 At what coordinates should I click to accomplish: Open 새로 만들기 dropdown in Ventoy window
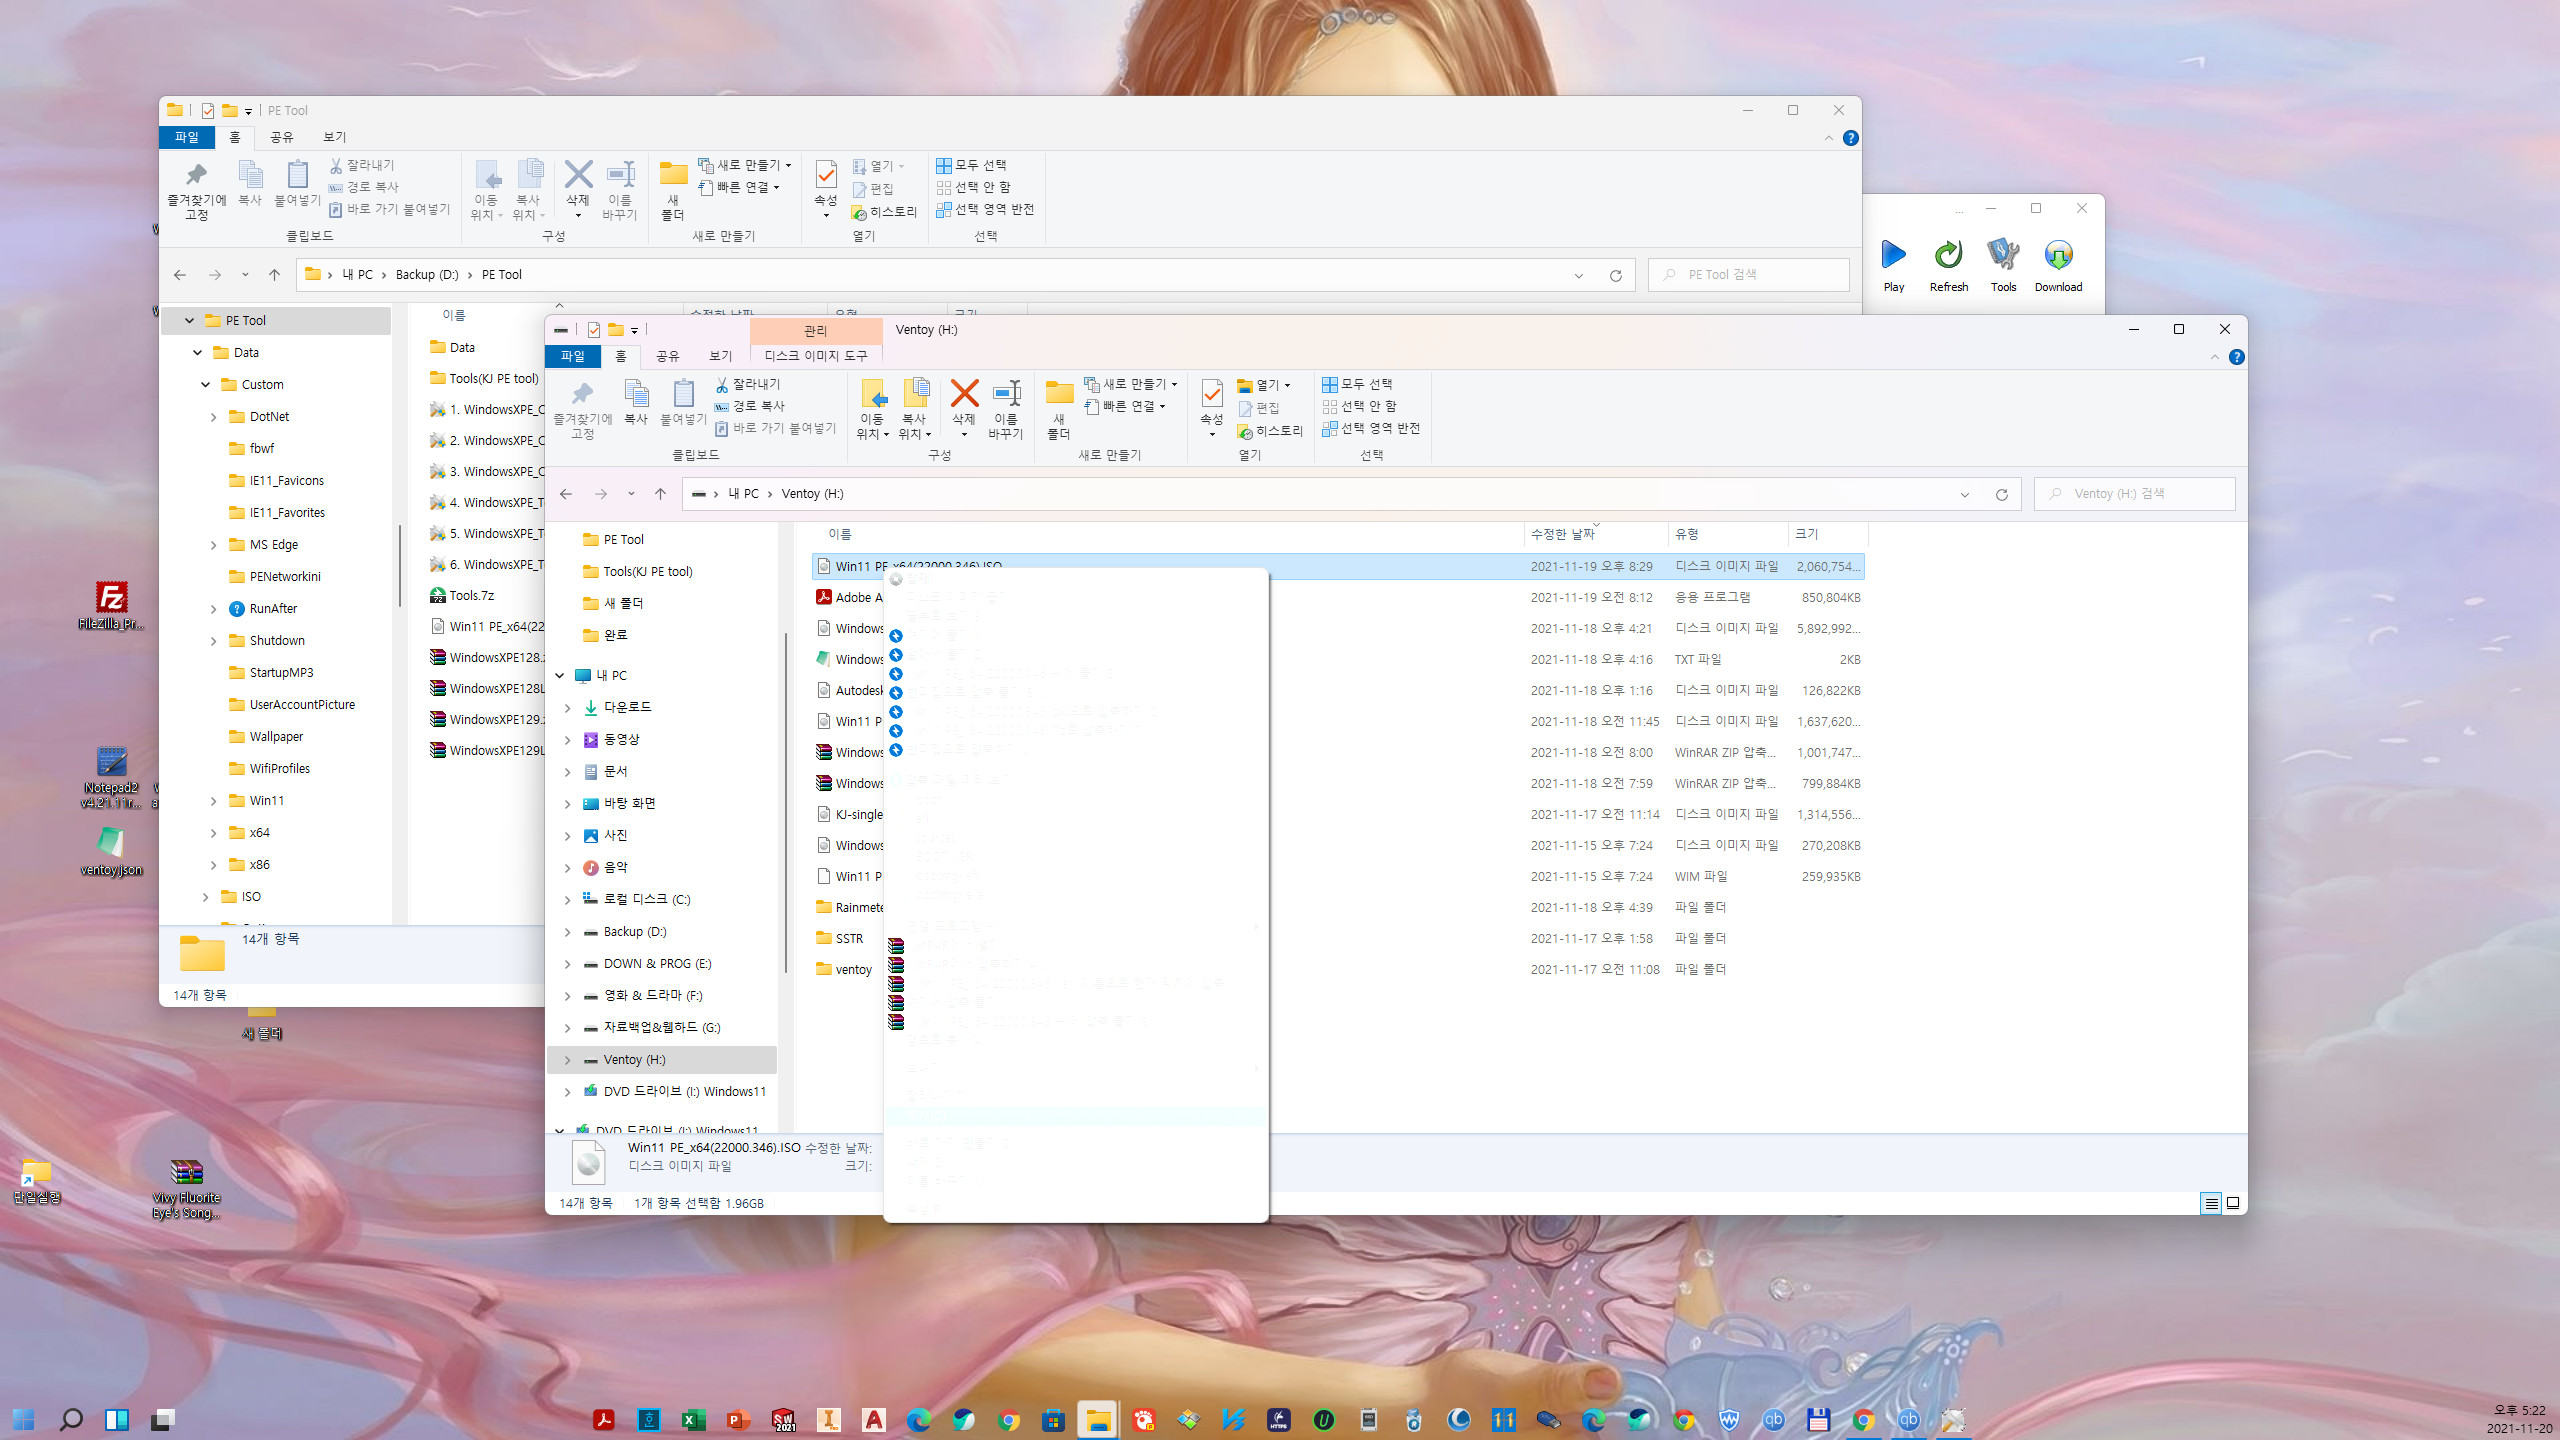[x=1132, y=384]
